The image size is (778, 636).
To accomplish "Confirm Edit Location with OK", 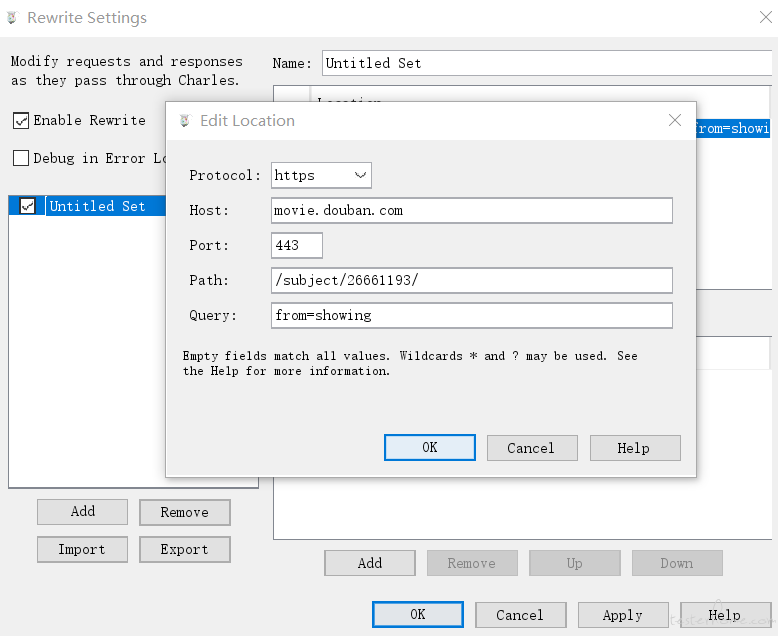I will click(x=430, y=447).
